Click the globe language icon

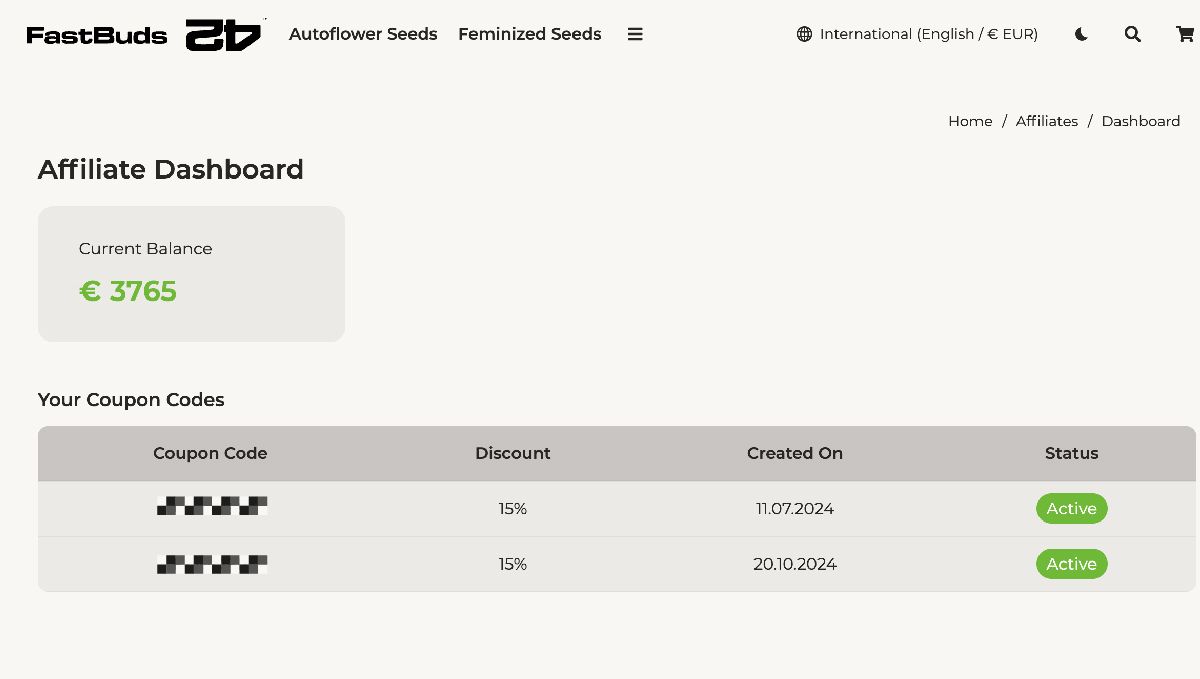pos(804,34)
